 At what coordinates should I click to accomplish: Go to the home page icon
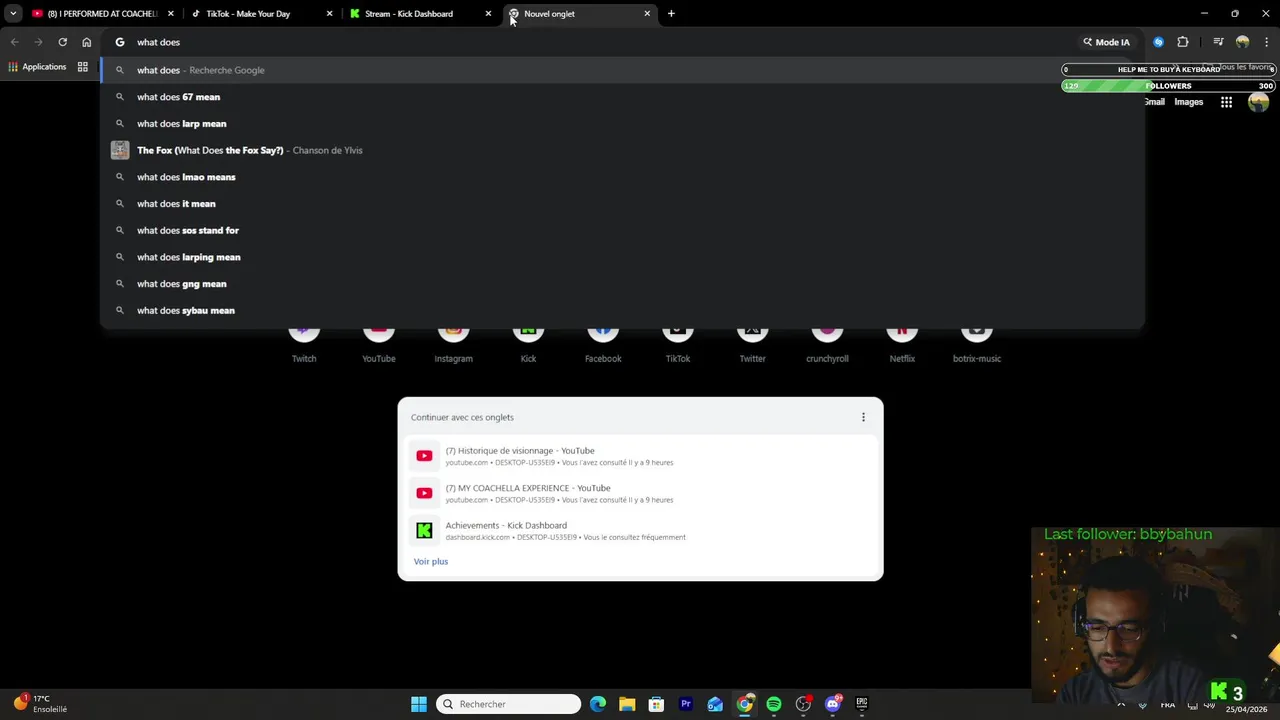click(87, 42)
